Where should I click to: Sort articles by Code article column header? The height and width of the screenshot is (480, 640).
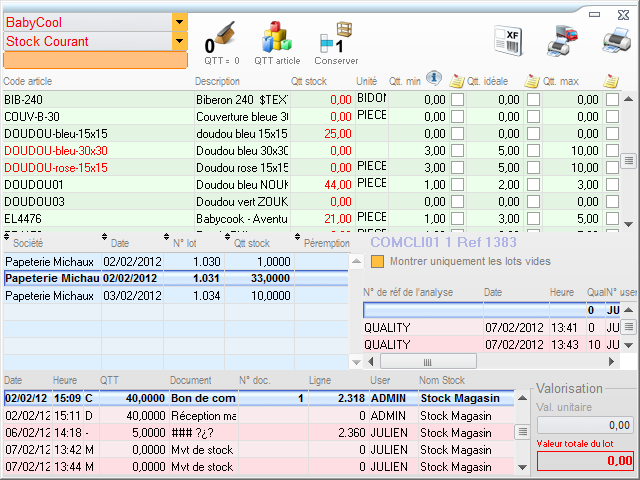28,81
